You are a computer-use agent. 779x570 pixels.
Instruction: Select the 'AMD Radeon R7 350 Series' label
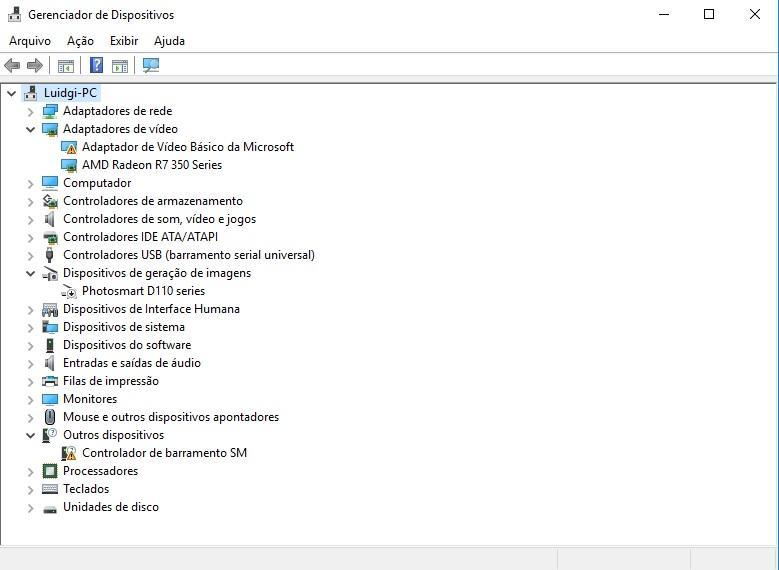[x=152, y=165]
